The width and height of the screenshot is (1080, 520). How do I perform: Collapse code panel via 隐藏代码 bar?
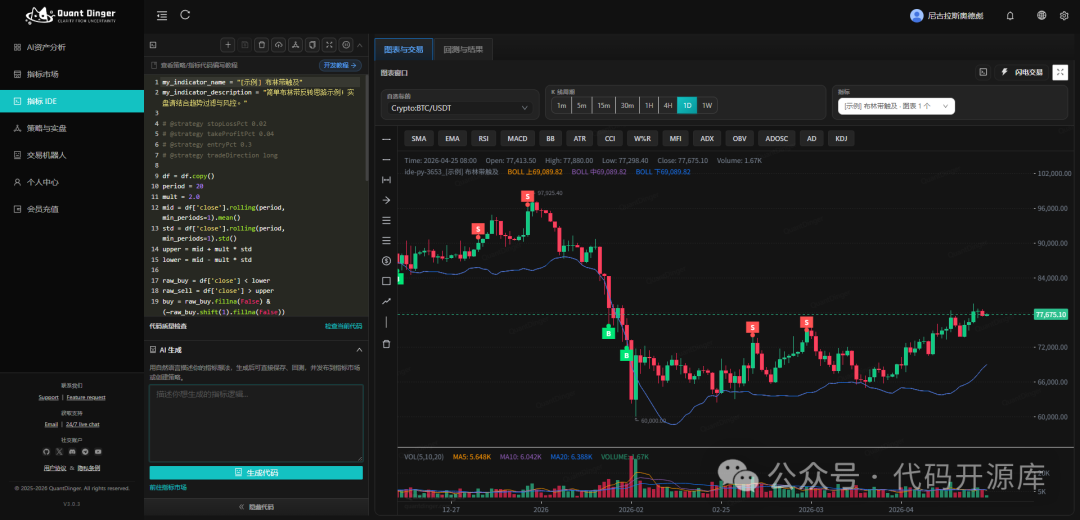256,506
